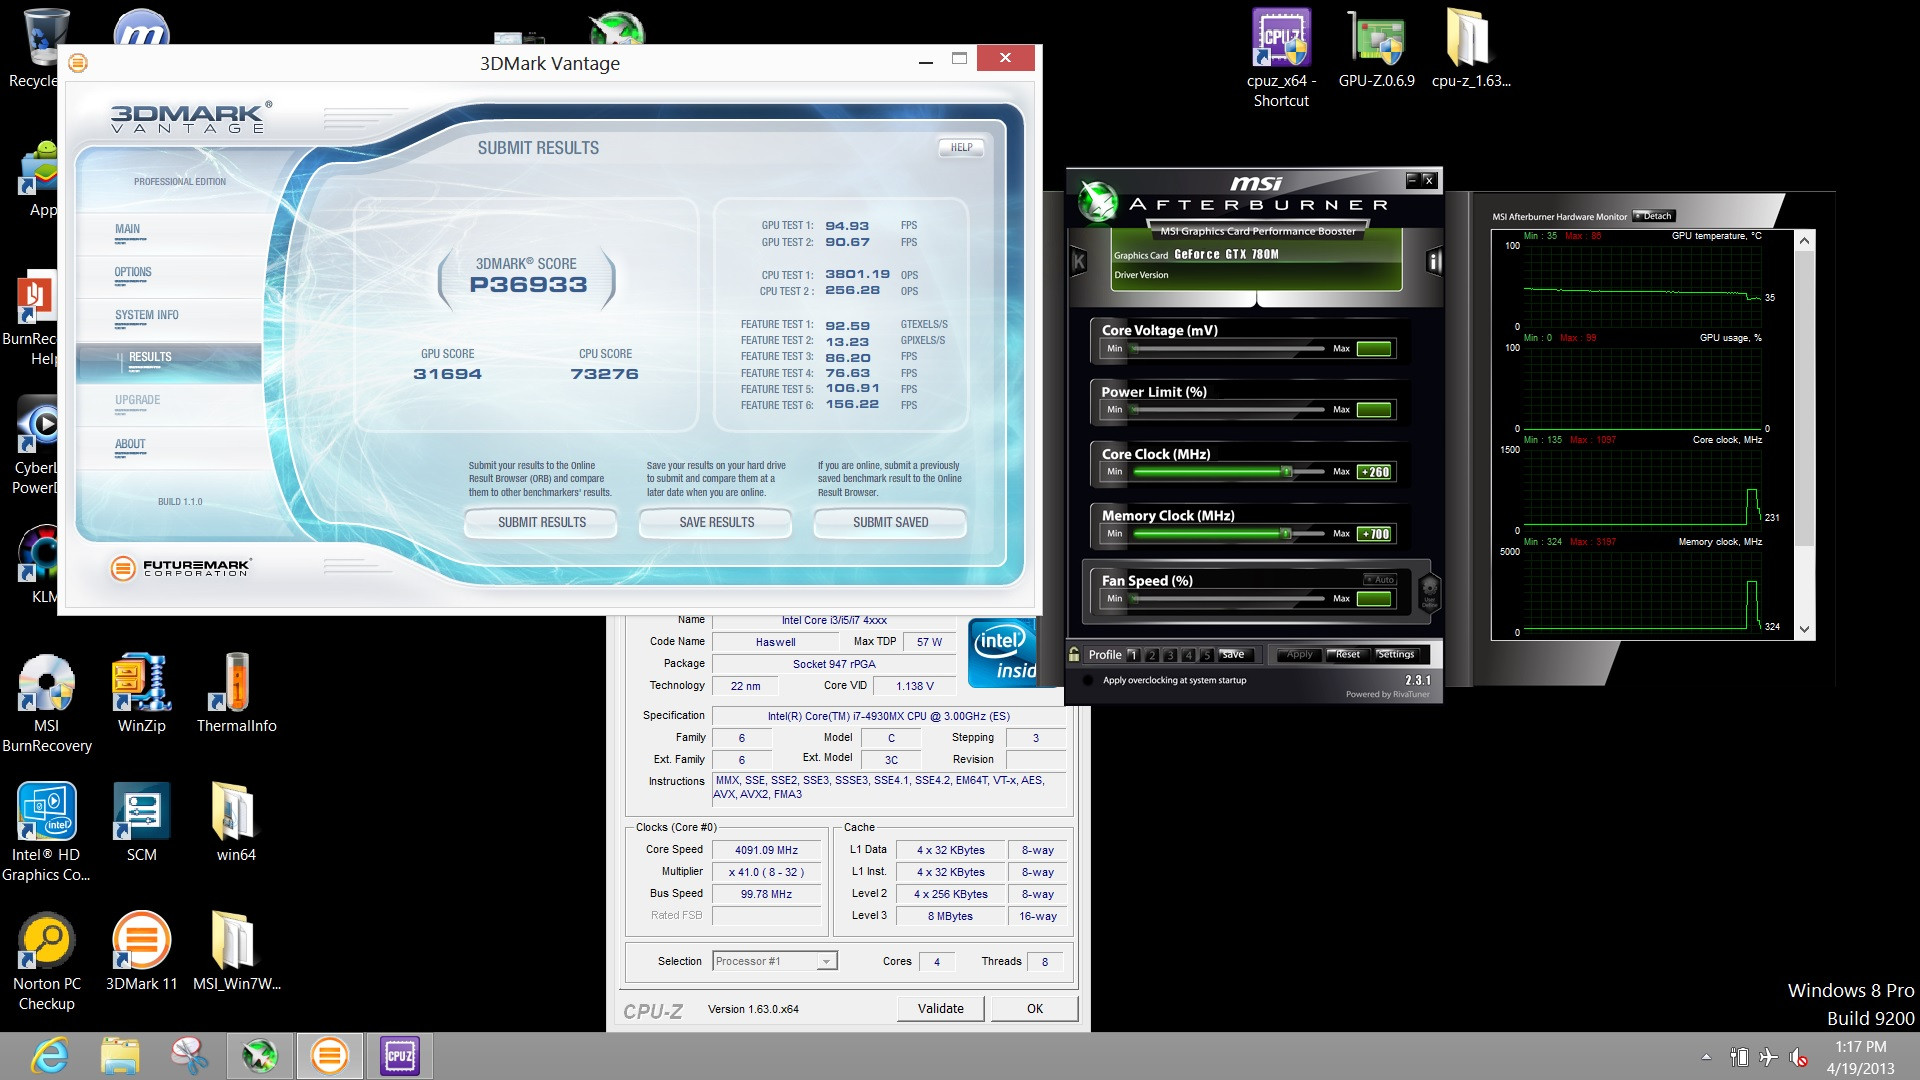1920x1080 pixels.
Task: Select Afterburner profile slot 1
Action: (x=1133, y=655)
